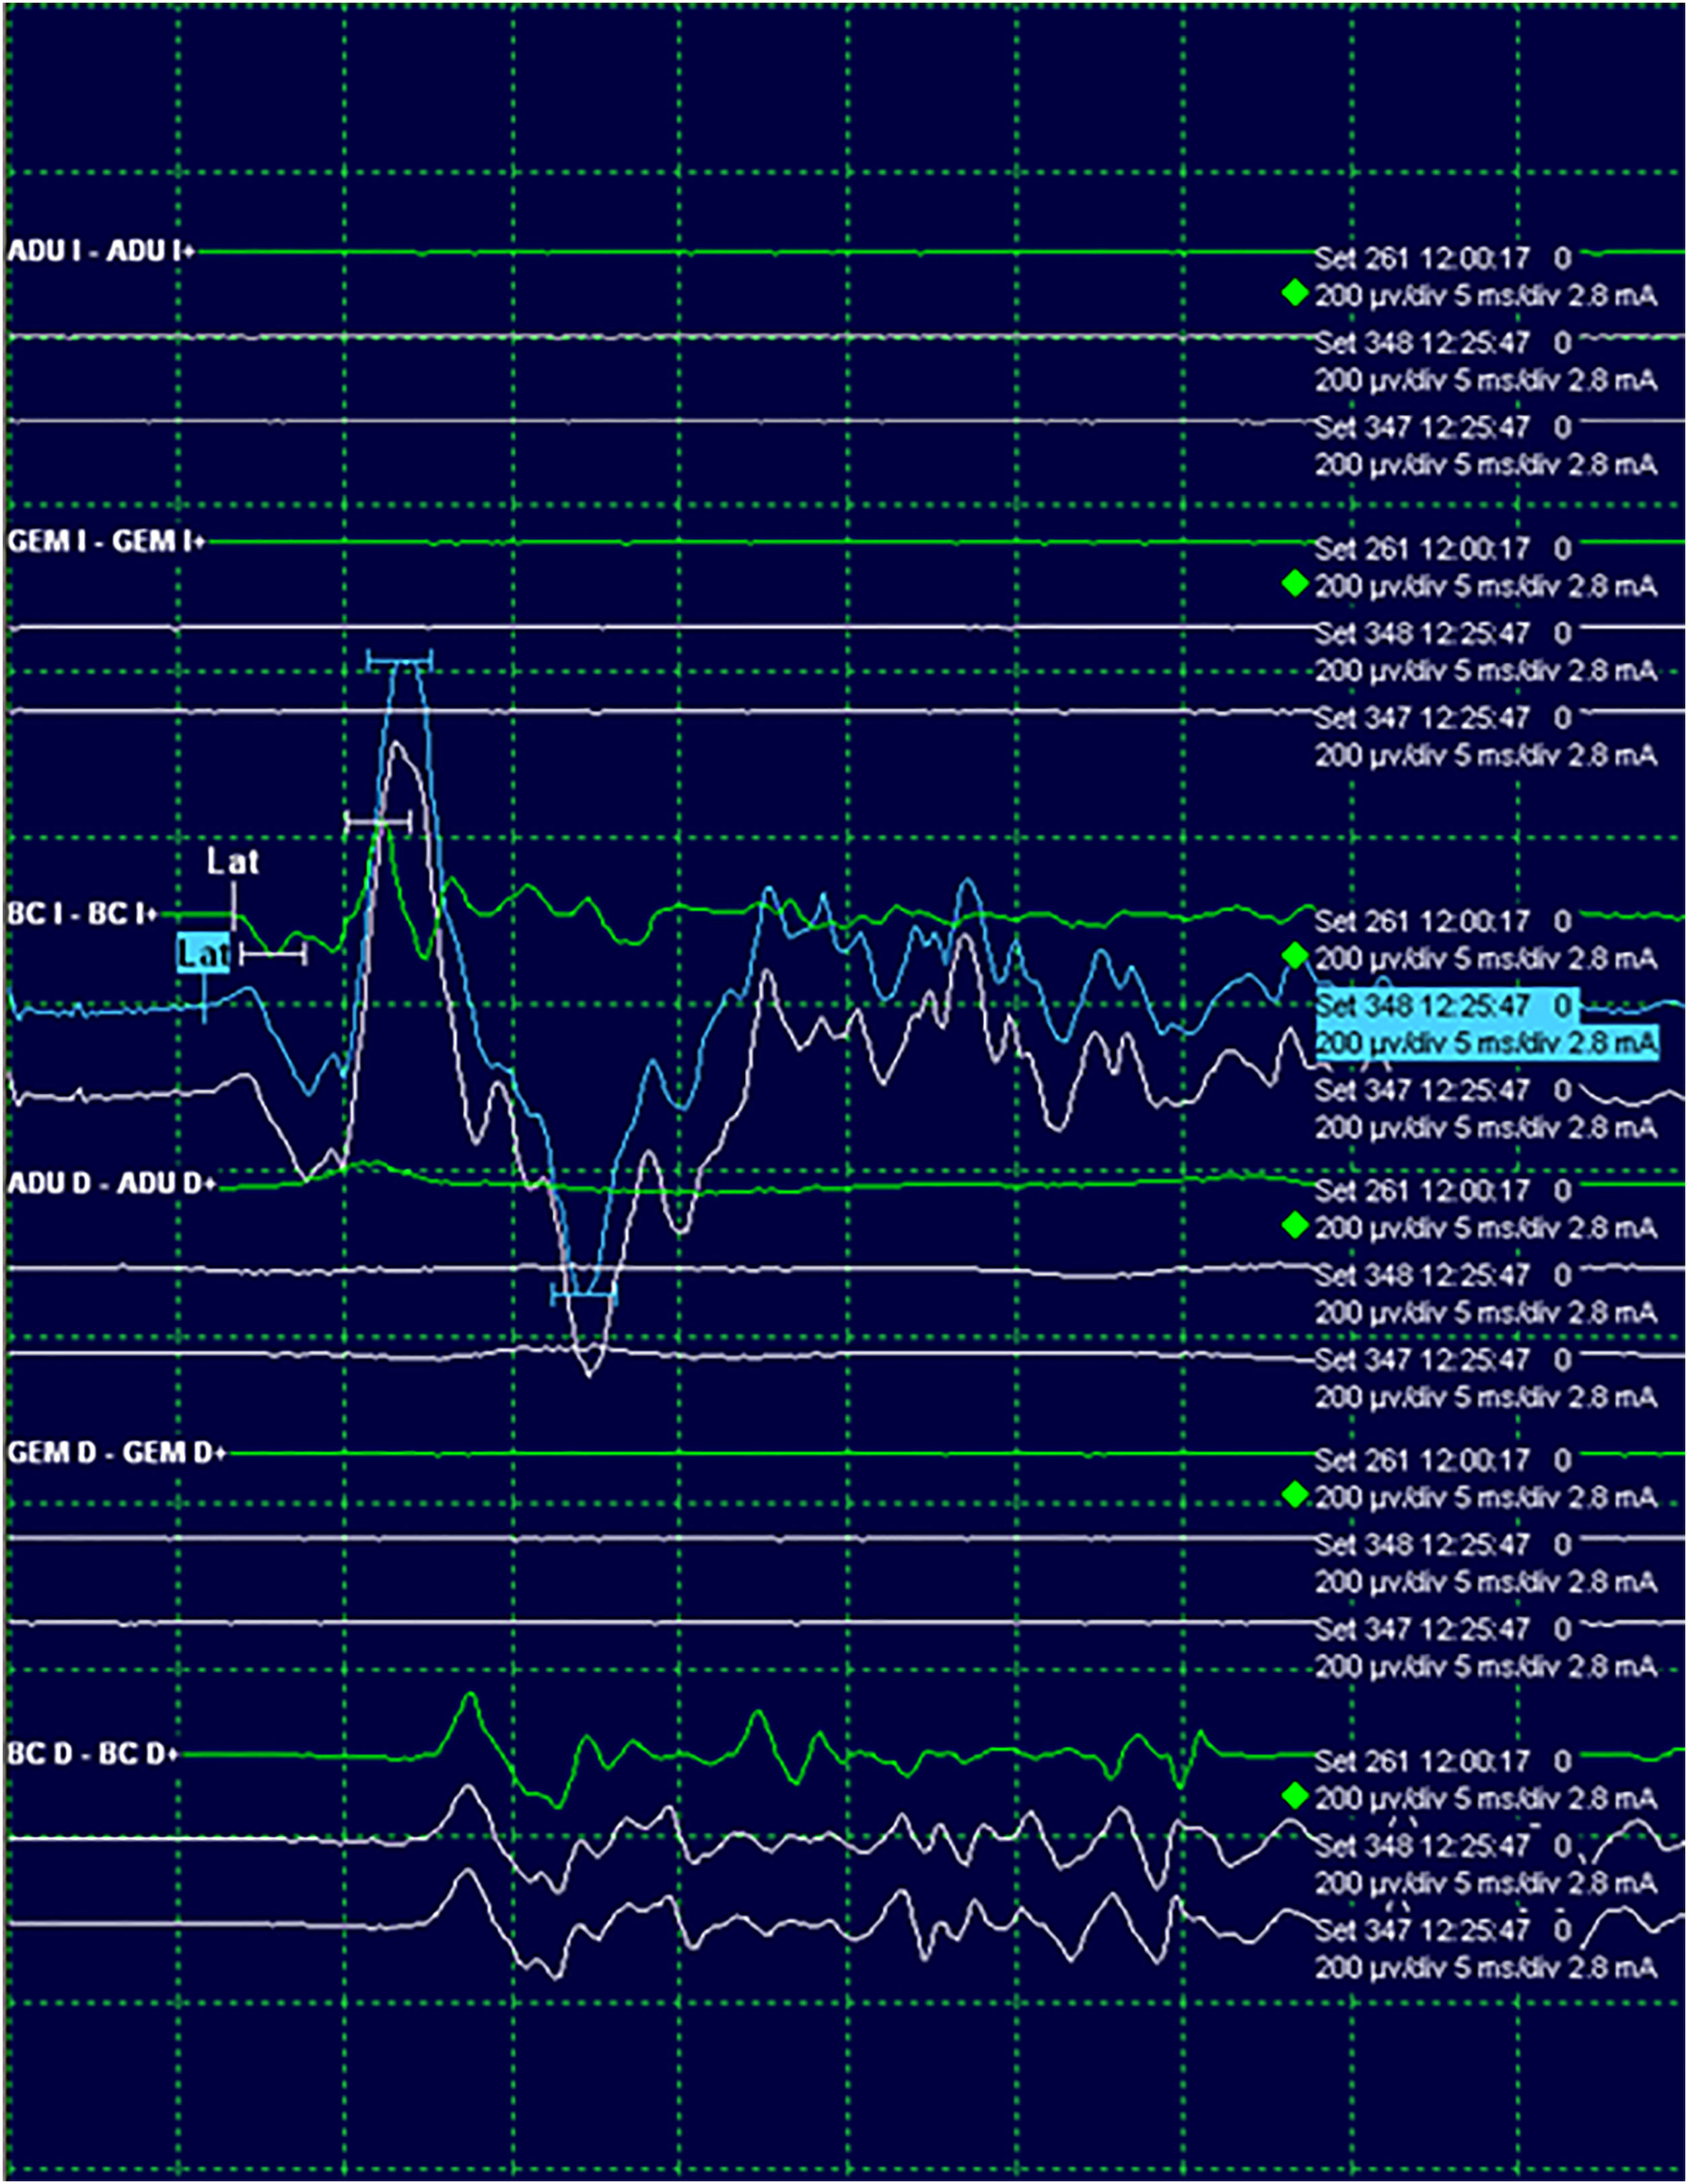Select GEM I - GEM I+ channel label
The image size is (1688, 2184).
click(106, 542)
